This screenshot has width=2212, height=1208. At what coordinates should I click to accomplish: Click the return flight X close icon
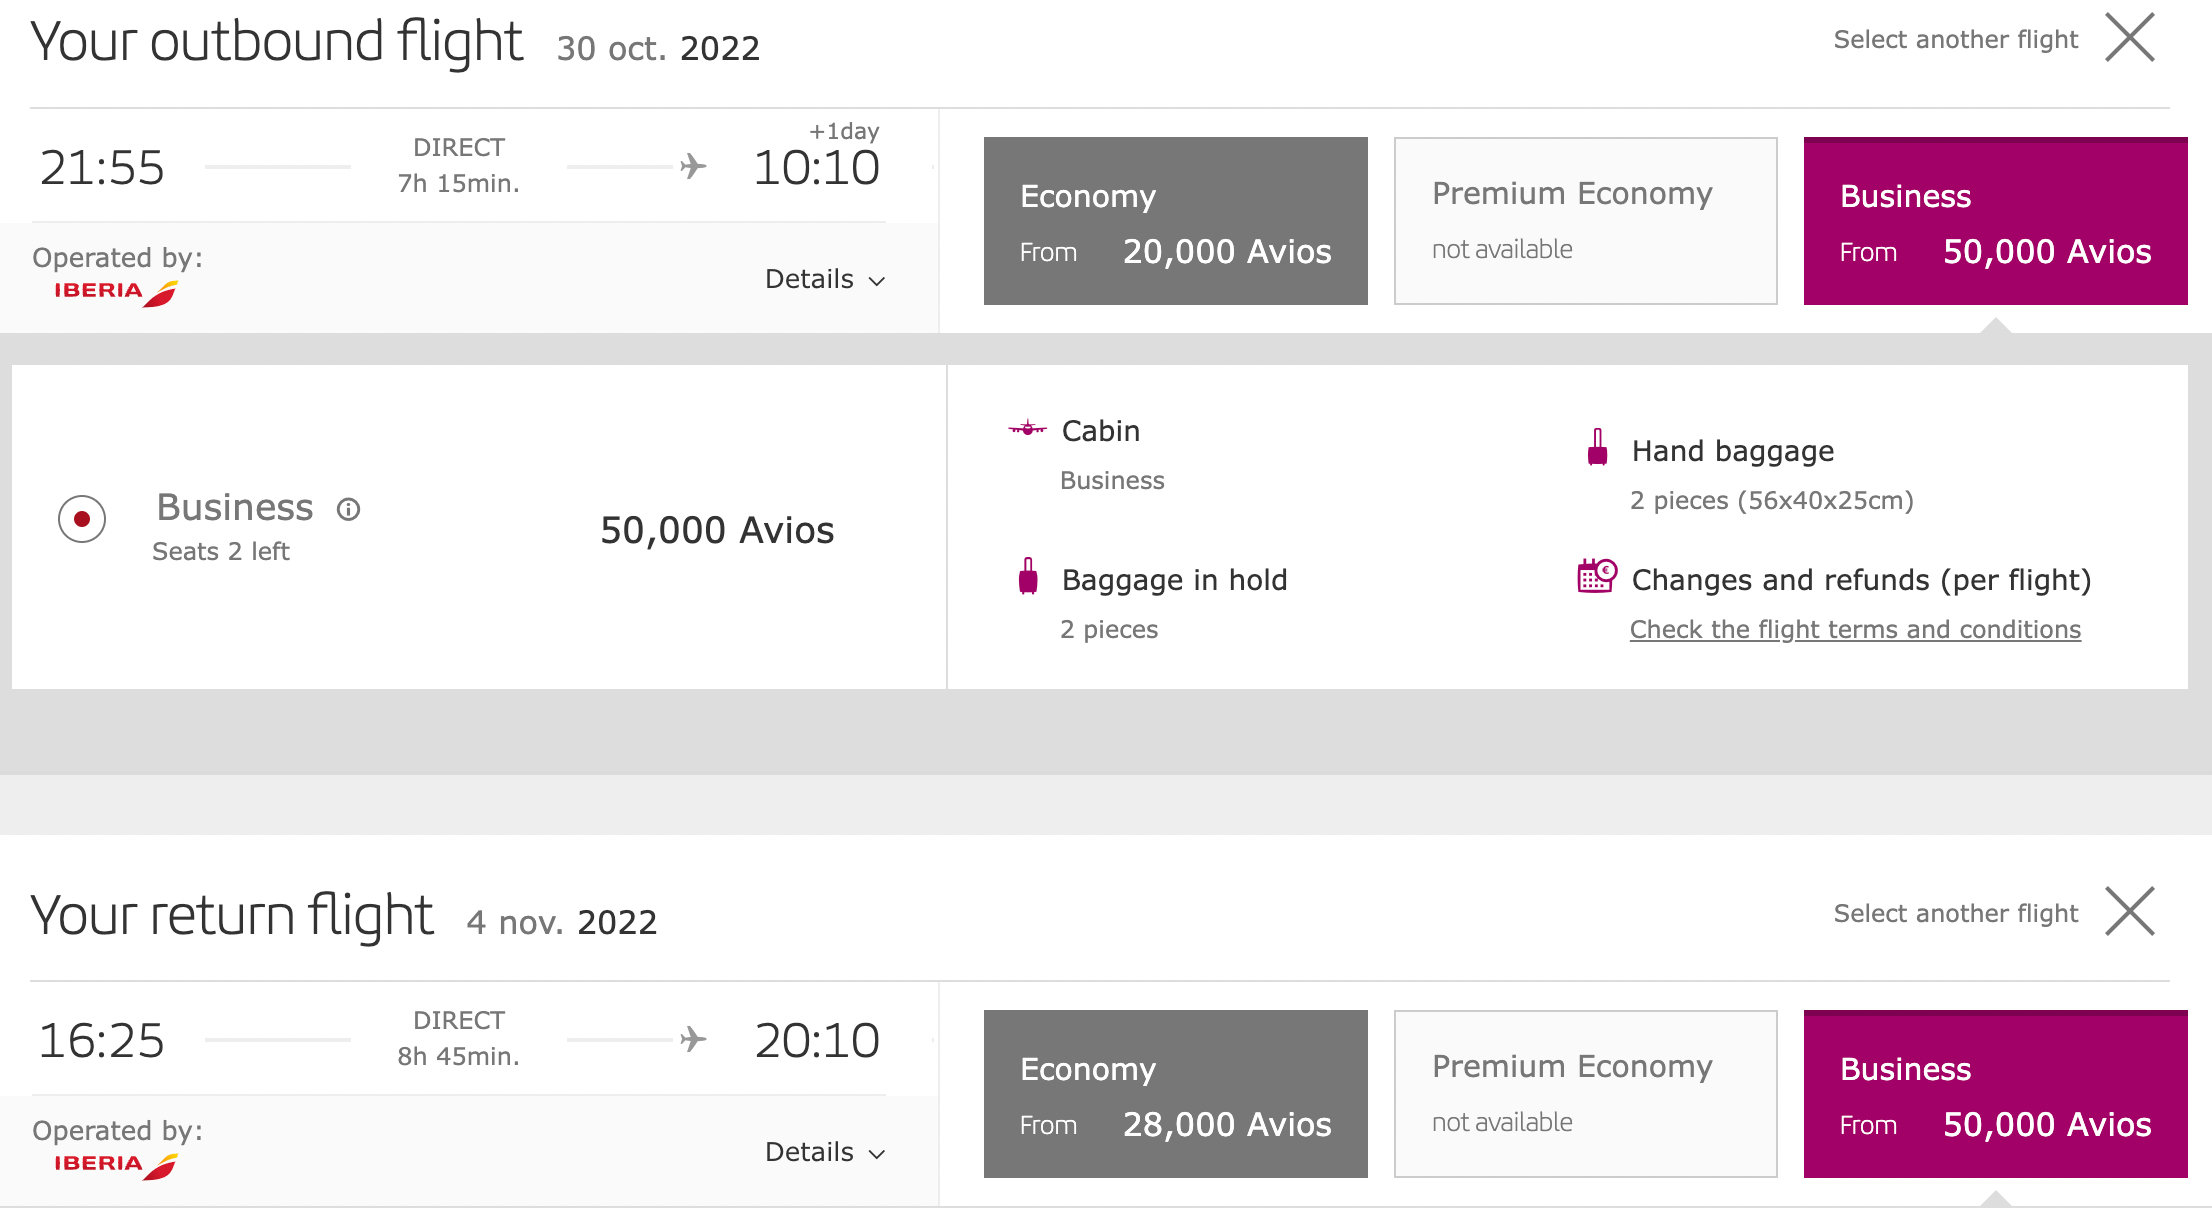coord(2130,911)
